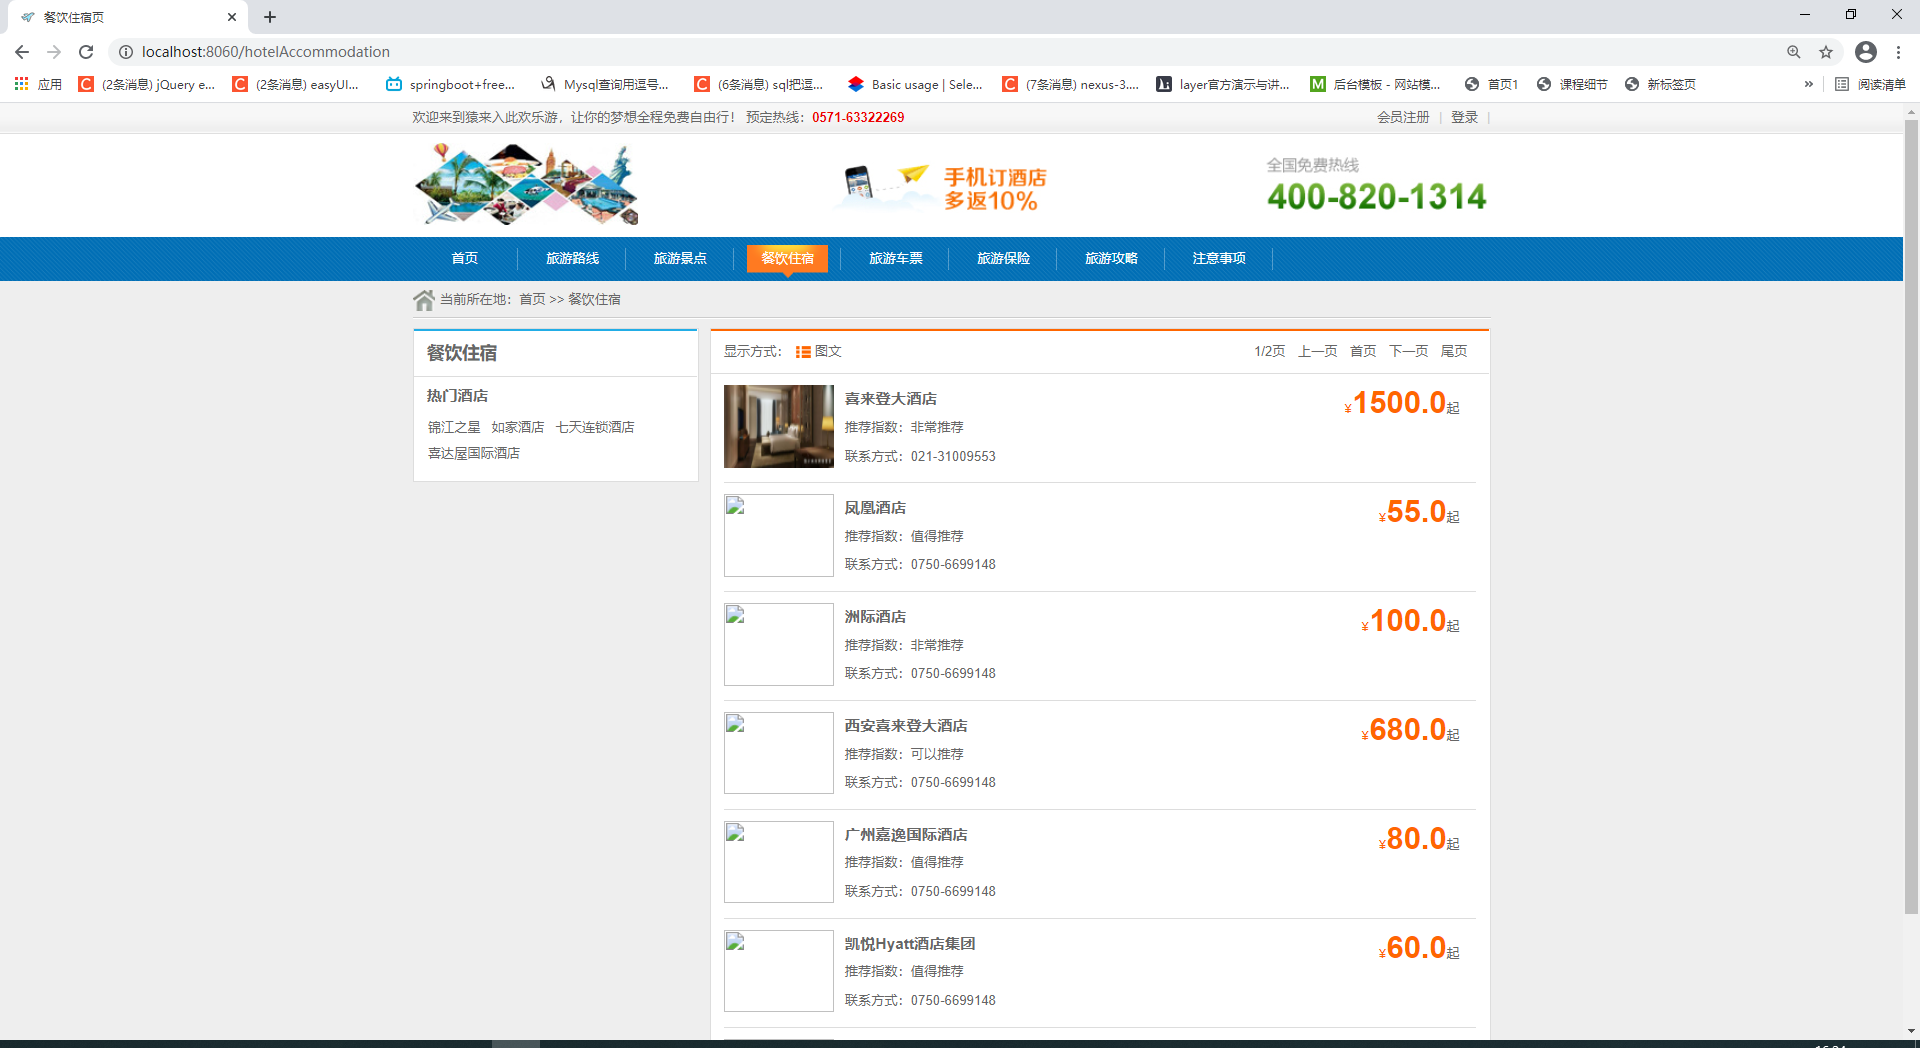Open the 后台模板 bookmark
1920x1048 pixels.
1376,84
